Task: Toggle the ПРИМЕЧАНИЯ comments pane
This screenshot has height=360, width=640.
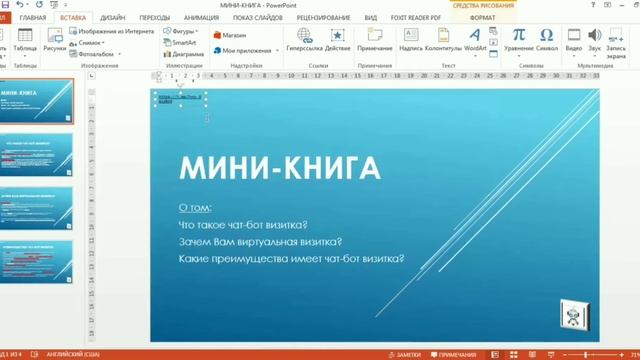Action: [x=453, y=355]
